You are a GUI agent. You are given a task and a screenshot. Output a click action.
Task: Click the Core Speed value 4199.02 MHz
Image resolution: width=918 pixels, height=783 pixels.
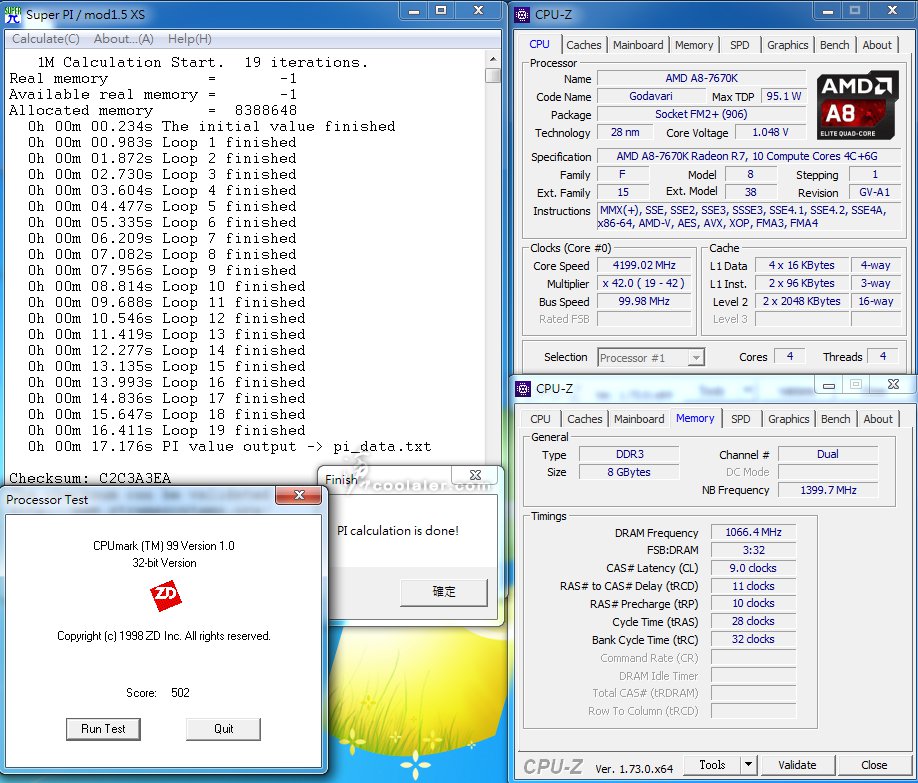pos(644,265)
